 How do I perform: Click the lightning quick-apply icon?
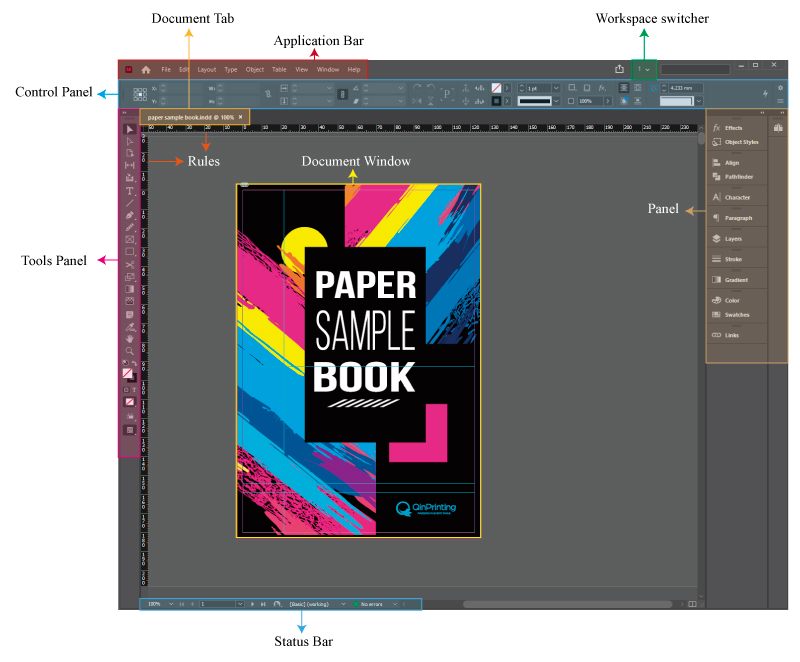[765, 93]
